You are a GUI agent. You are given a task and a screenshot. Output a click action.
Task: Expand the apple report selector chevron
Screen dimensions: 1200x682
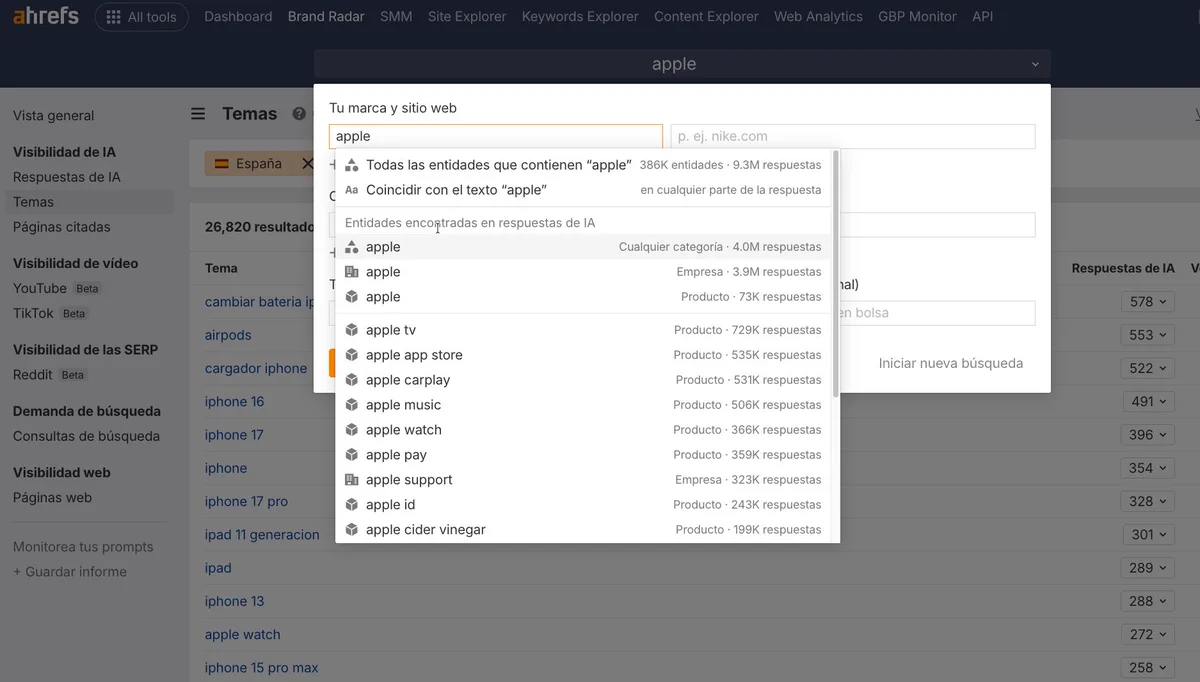(x=1035, y=64)
